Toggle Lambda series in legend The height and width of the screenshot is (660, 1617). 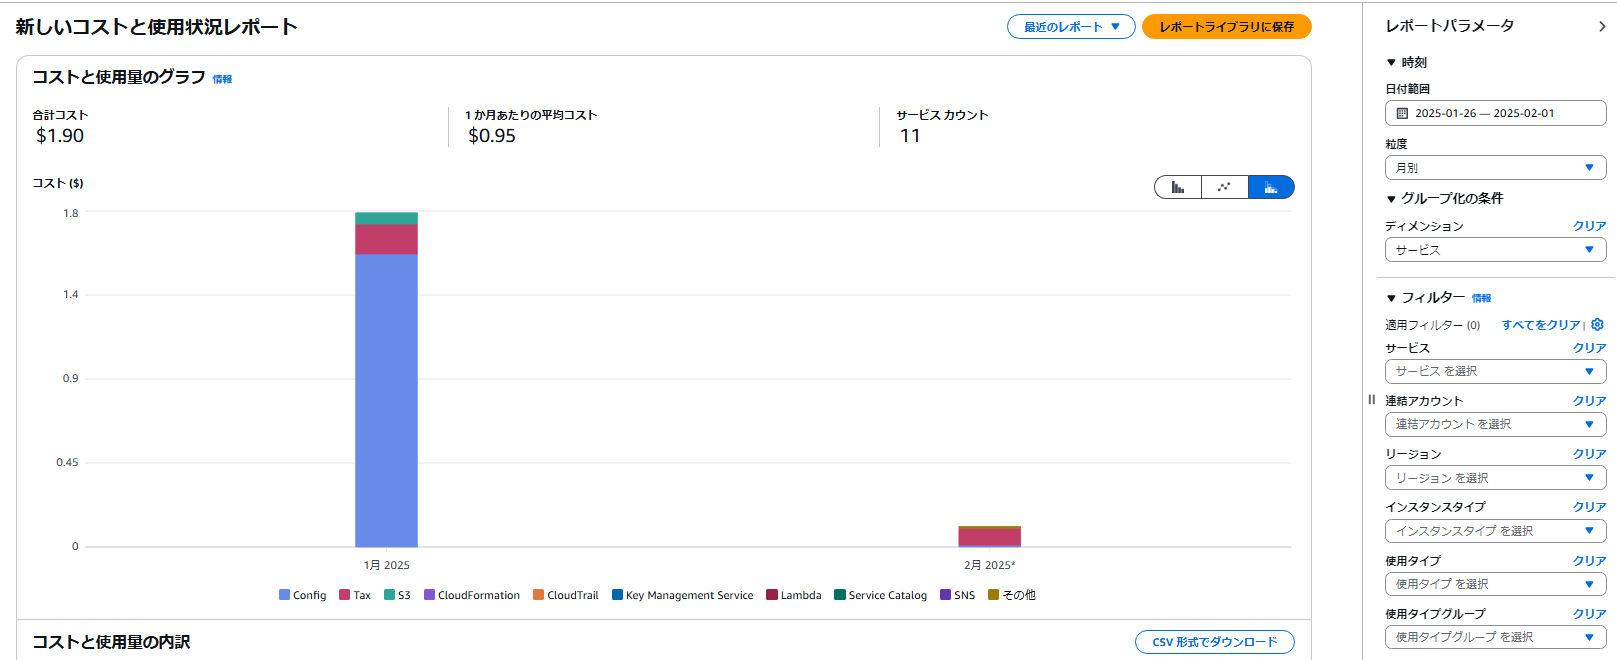click(x=794, y=595)
